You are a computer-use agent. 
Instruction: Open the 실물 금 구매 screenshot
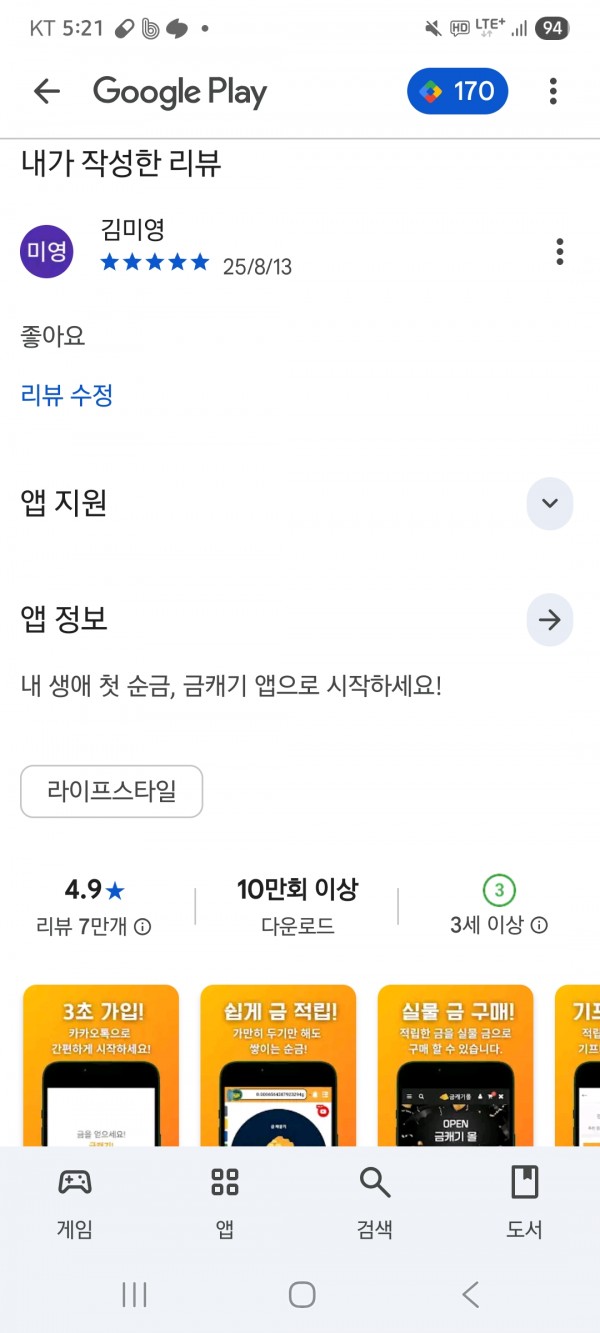click(455, 1066)
